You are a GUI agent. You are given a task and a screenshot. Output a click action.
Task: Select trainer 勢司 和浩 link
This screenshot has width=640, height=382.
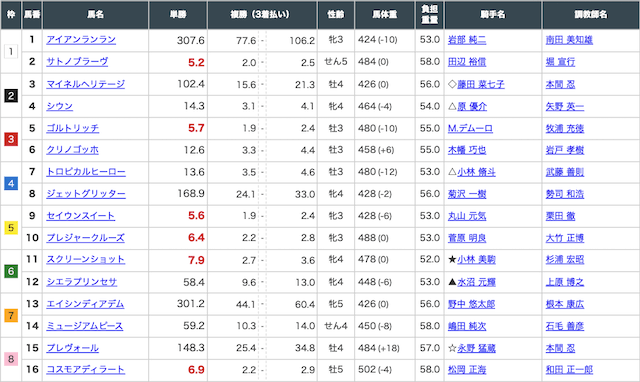pyautogui.click(x=565, y=194)
